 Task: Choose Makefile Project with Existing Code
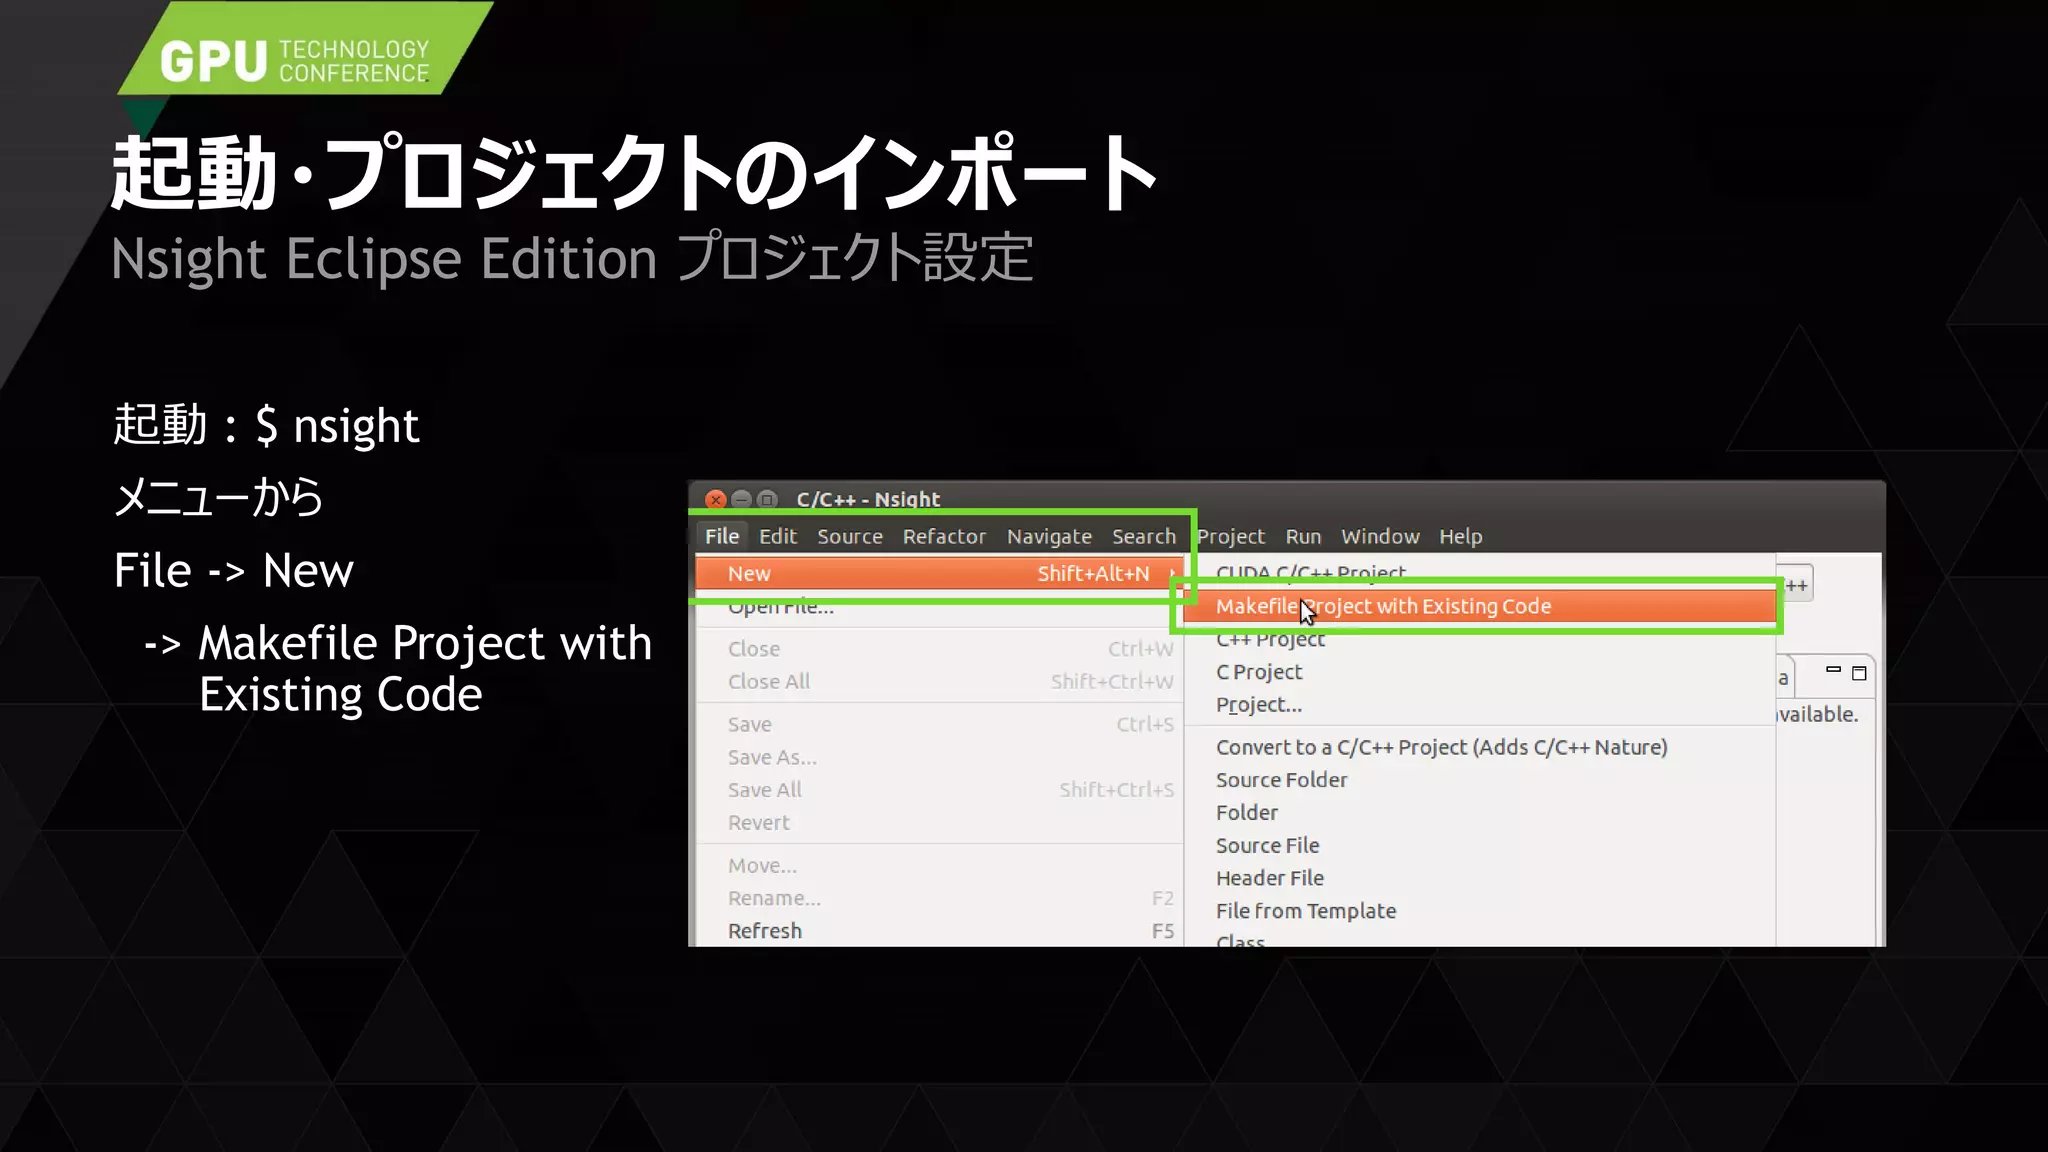tap(1478, 606)
